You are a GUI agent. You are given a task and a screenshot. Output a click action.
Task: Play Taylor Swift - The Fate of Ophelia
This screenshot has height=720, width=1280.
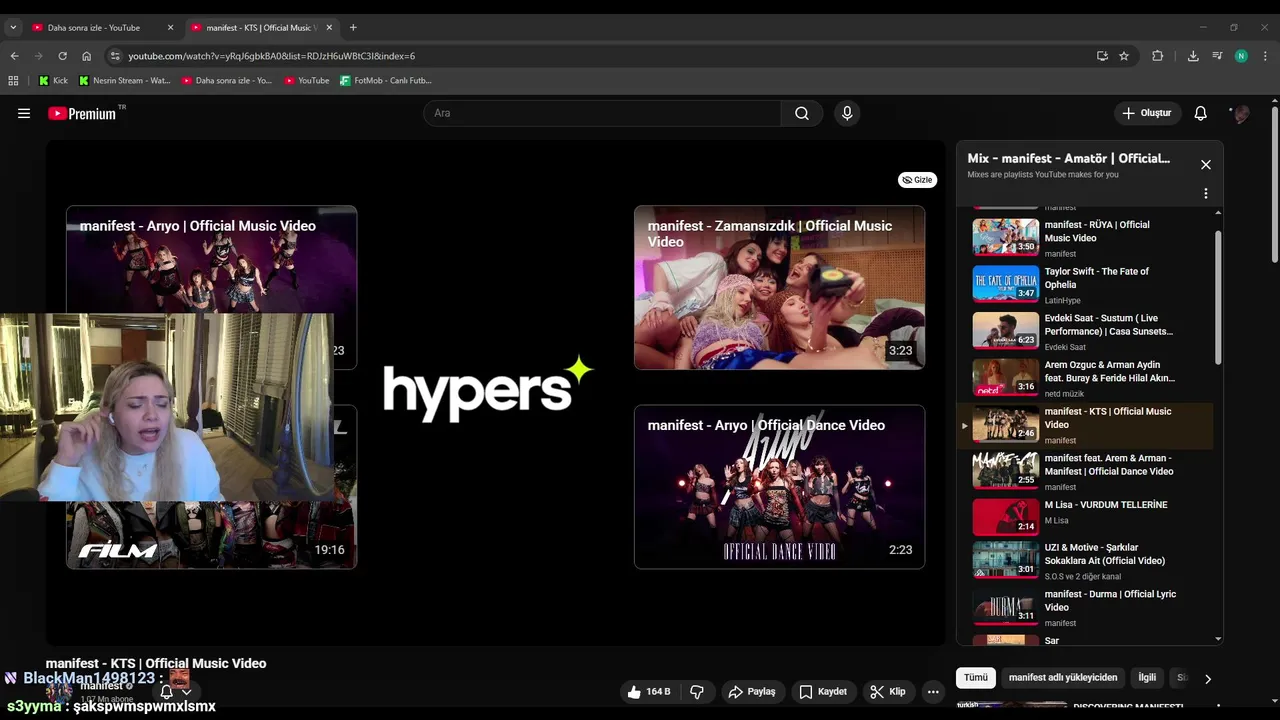click(x=1092, y=285)
